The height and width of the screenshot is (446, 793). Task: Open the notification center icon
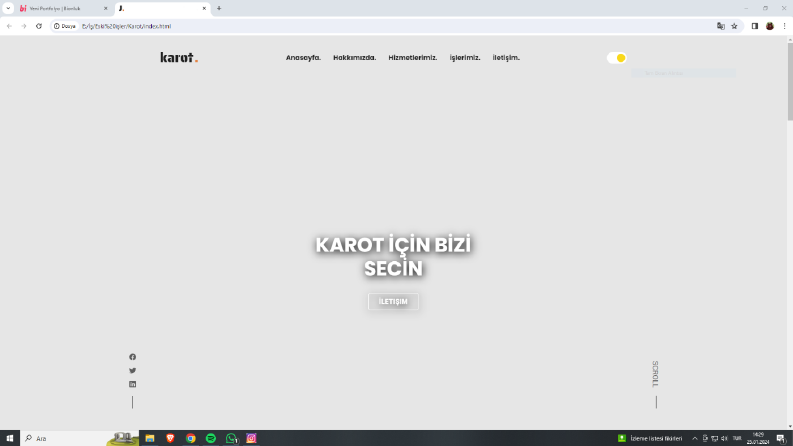tap(781, 438)
